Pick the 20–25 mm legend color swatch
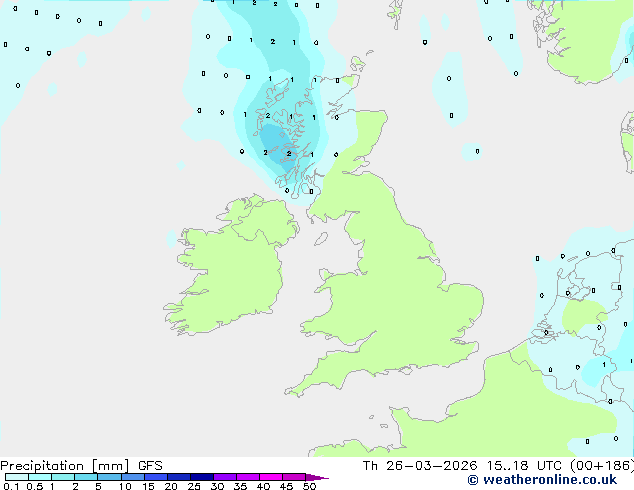The image size is (634, 490). click(179, 477)
